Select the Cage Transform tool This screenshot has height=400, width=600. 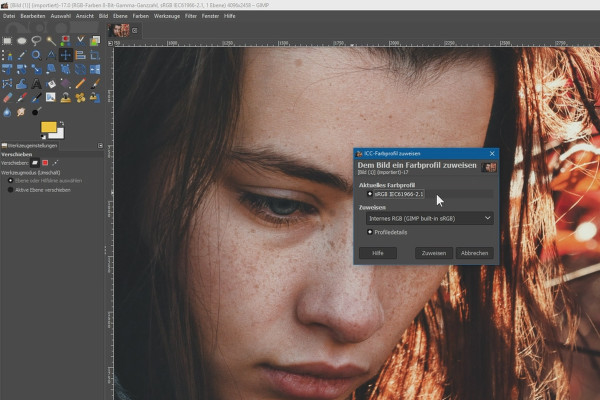pos(7,83)
